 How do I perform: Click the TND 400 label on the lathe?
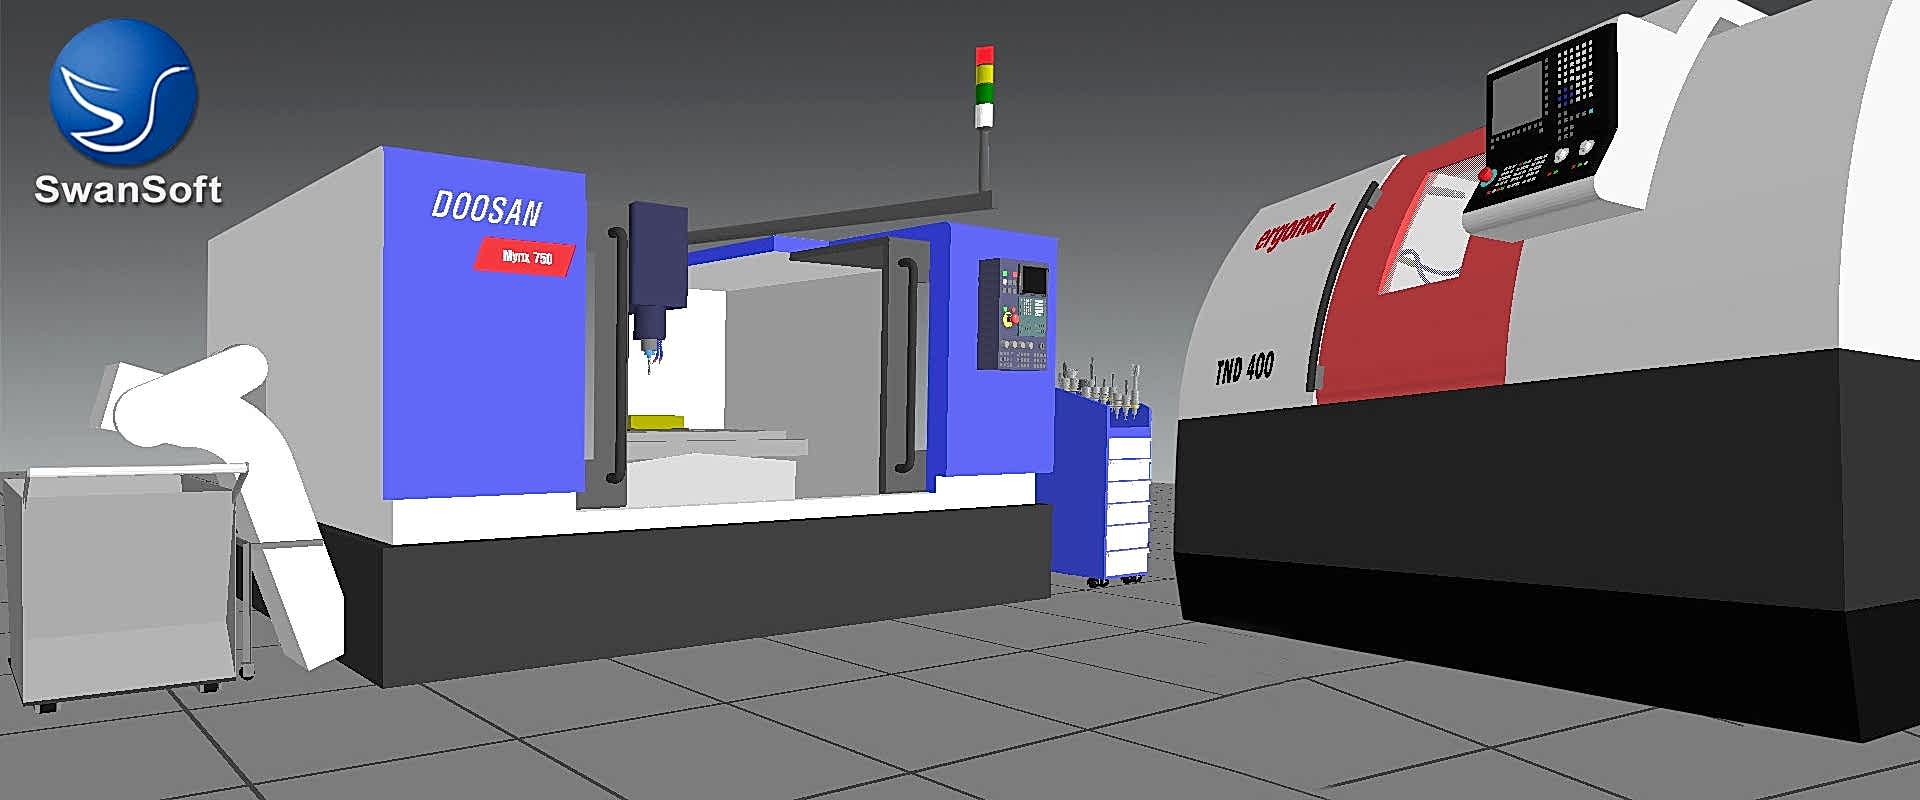[1245, 369]
